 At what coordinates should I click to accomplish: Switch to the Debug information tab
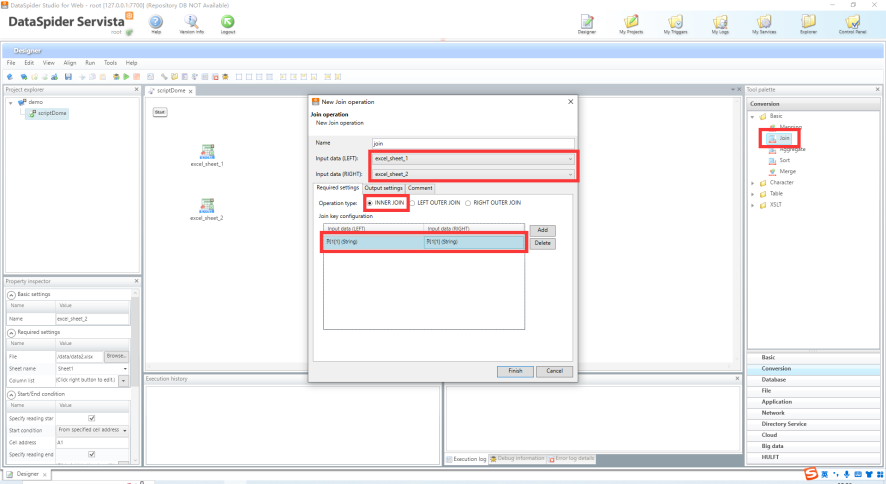[517, 459]
